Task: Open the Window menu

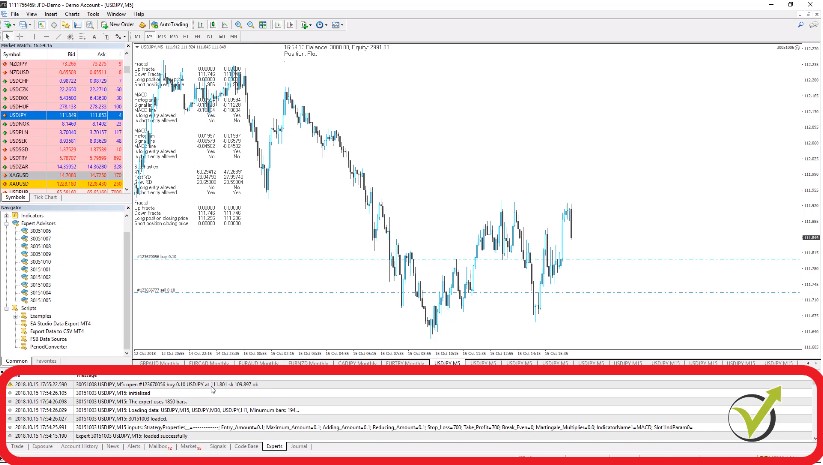Action: click(x=116, y=14)
